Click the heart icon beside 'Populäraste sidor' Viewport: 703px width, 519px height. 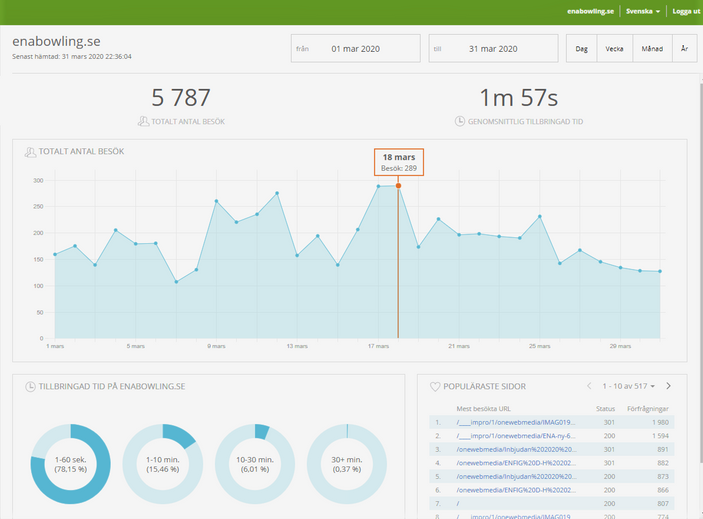[435, 386]
